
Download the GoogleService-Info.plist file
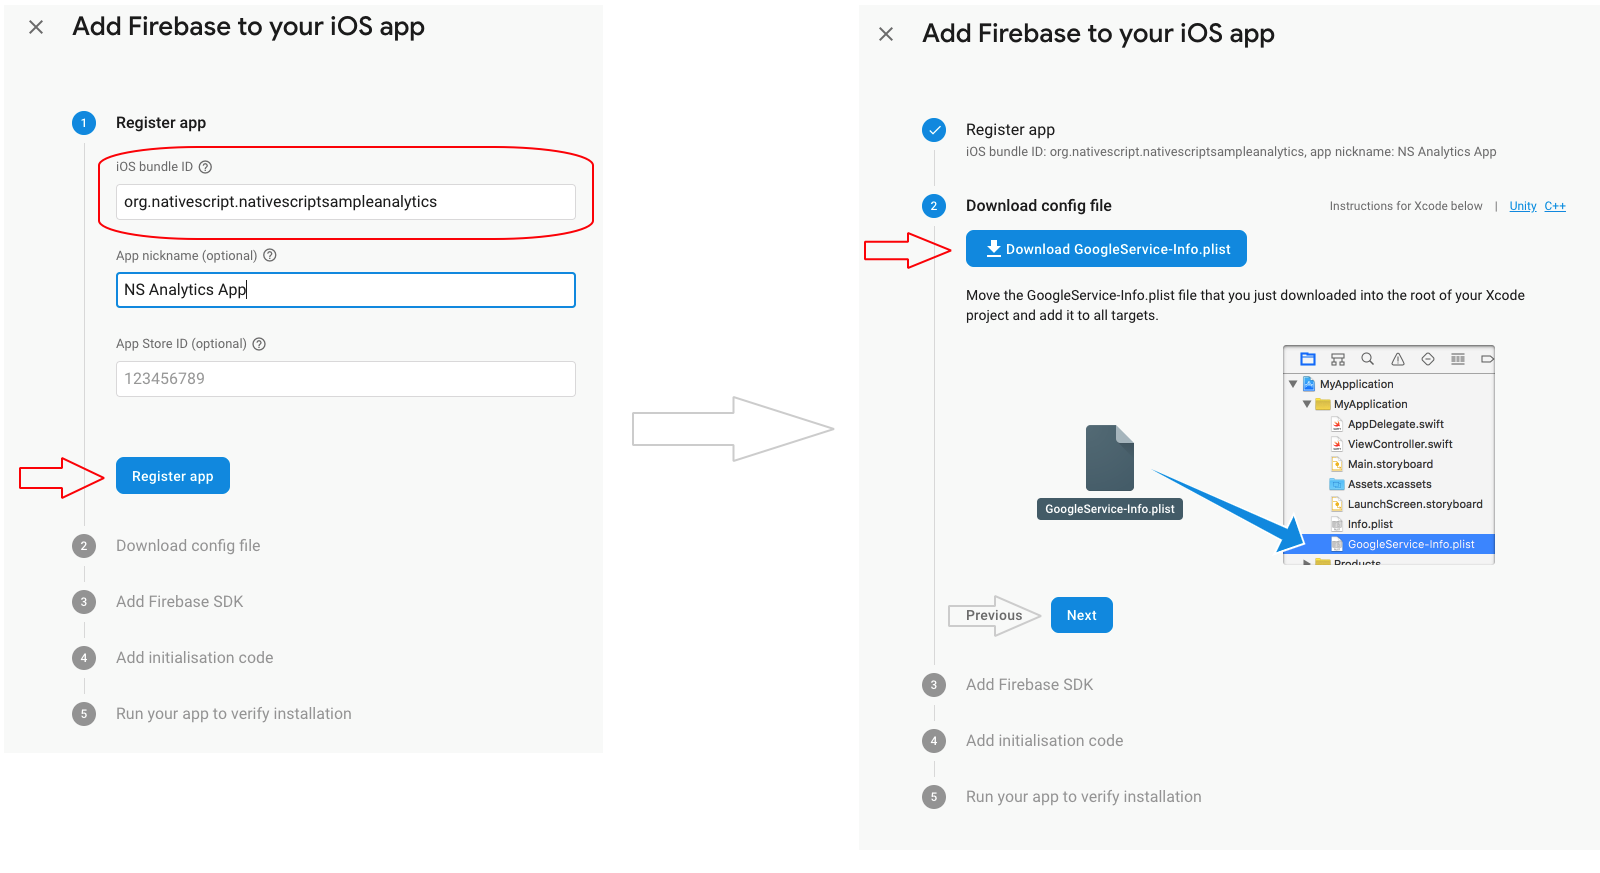click(x=1105, y=248)
